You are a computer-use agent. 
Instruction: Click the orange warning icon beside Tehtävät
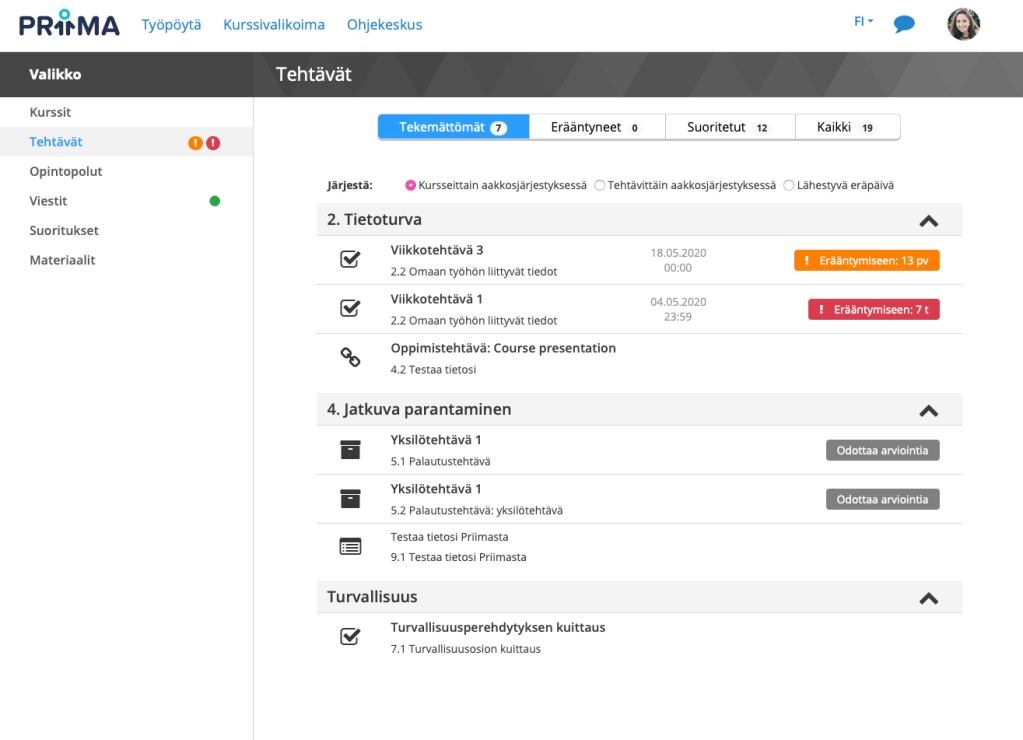[196, 143]
